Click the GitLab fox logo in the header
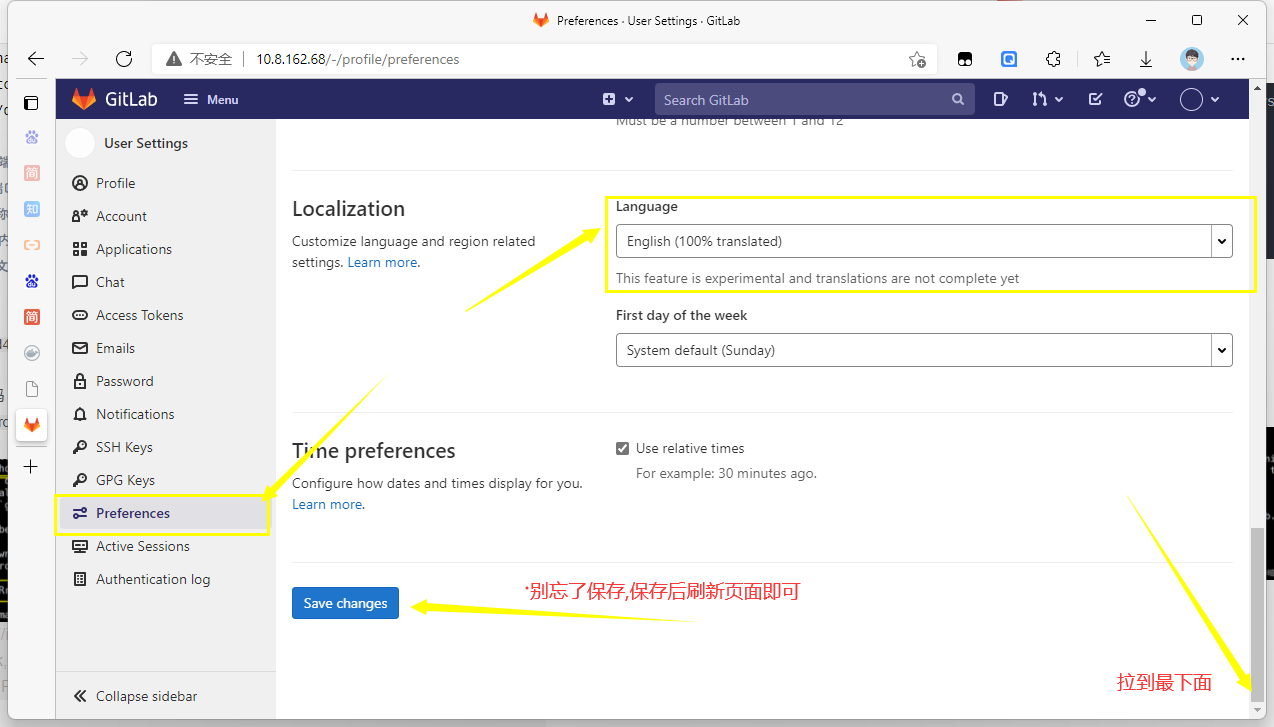The image size is (1274, 727). point(84,99)
